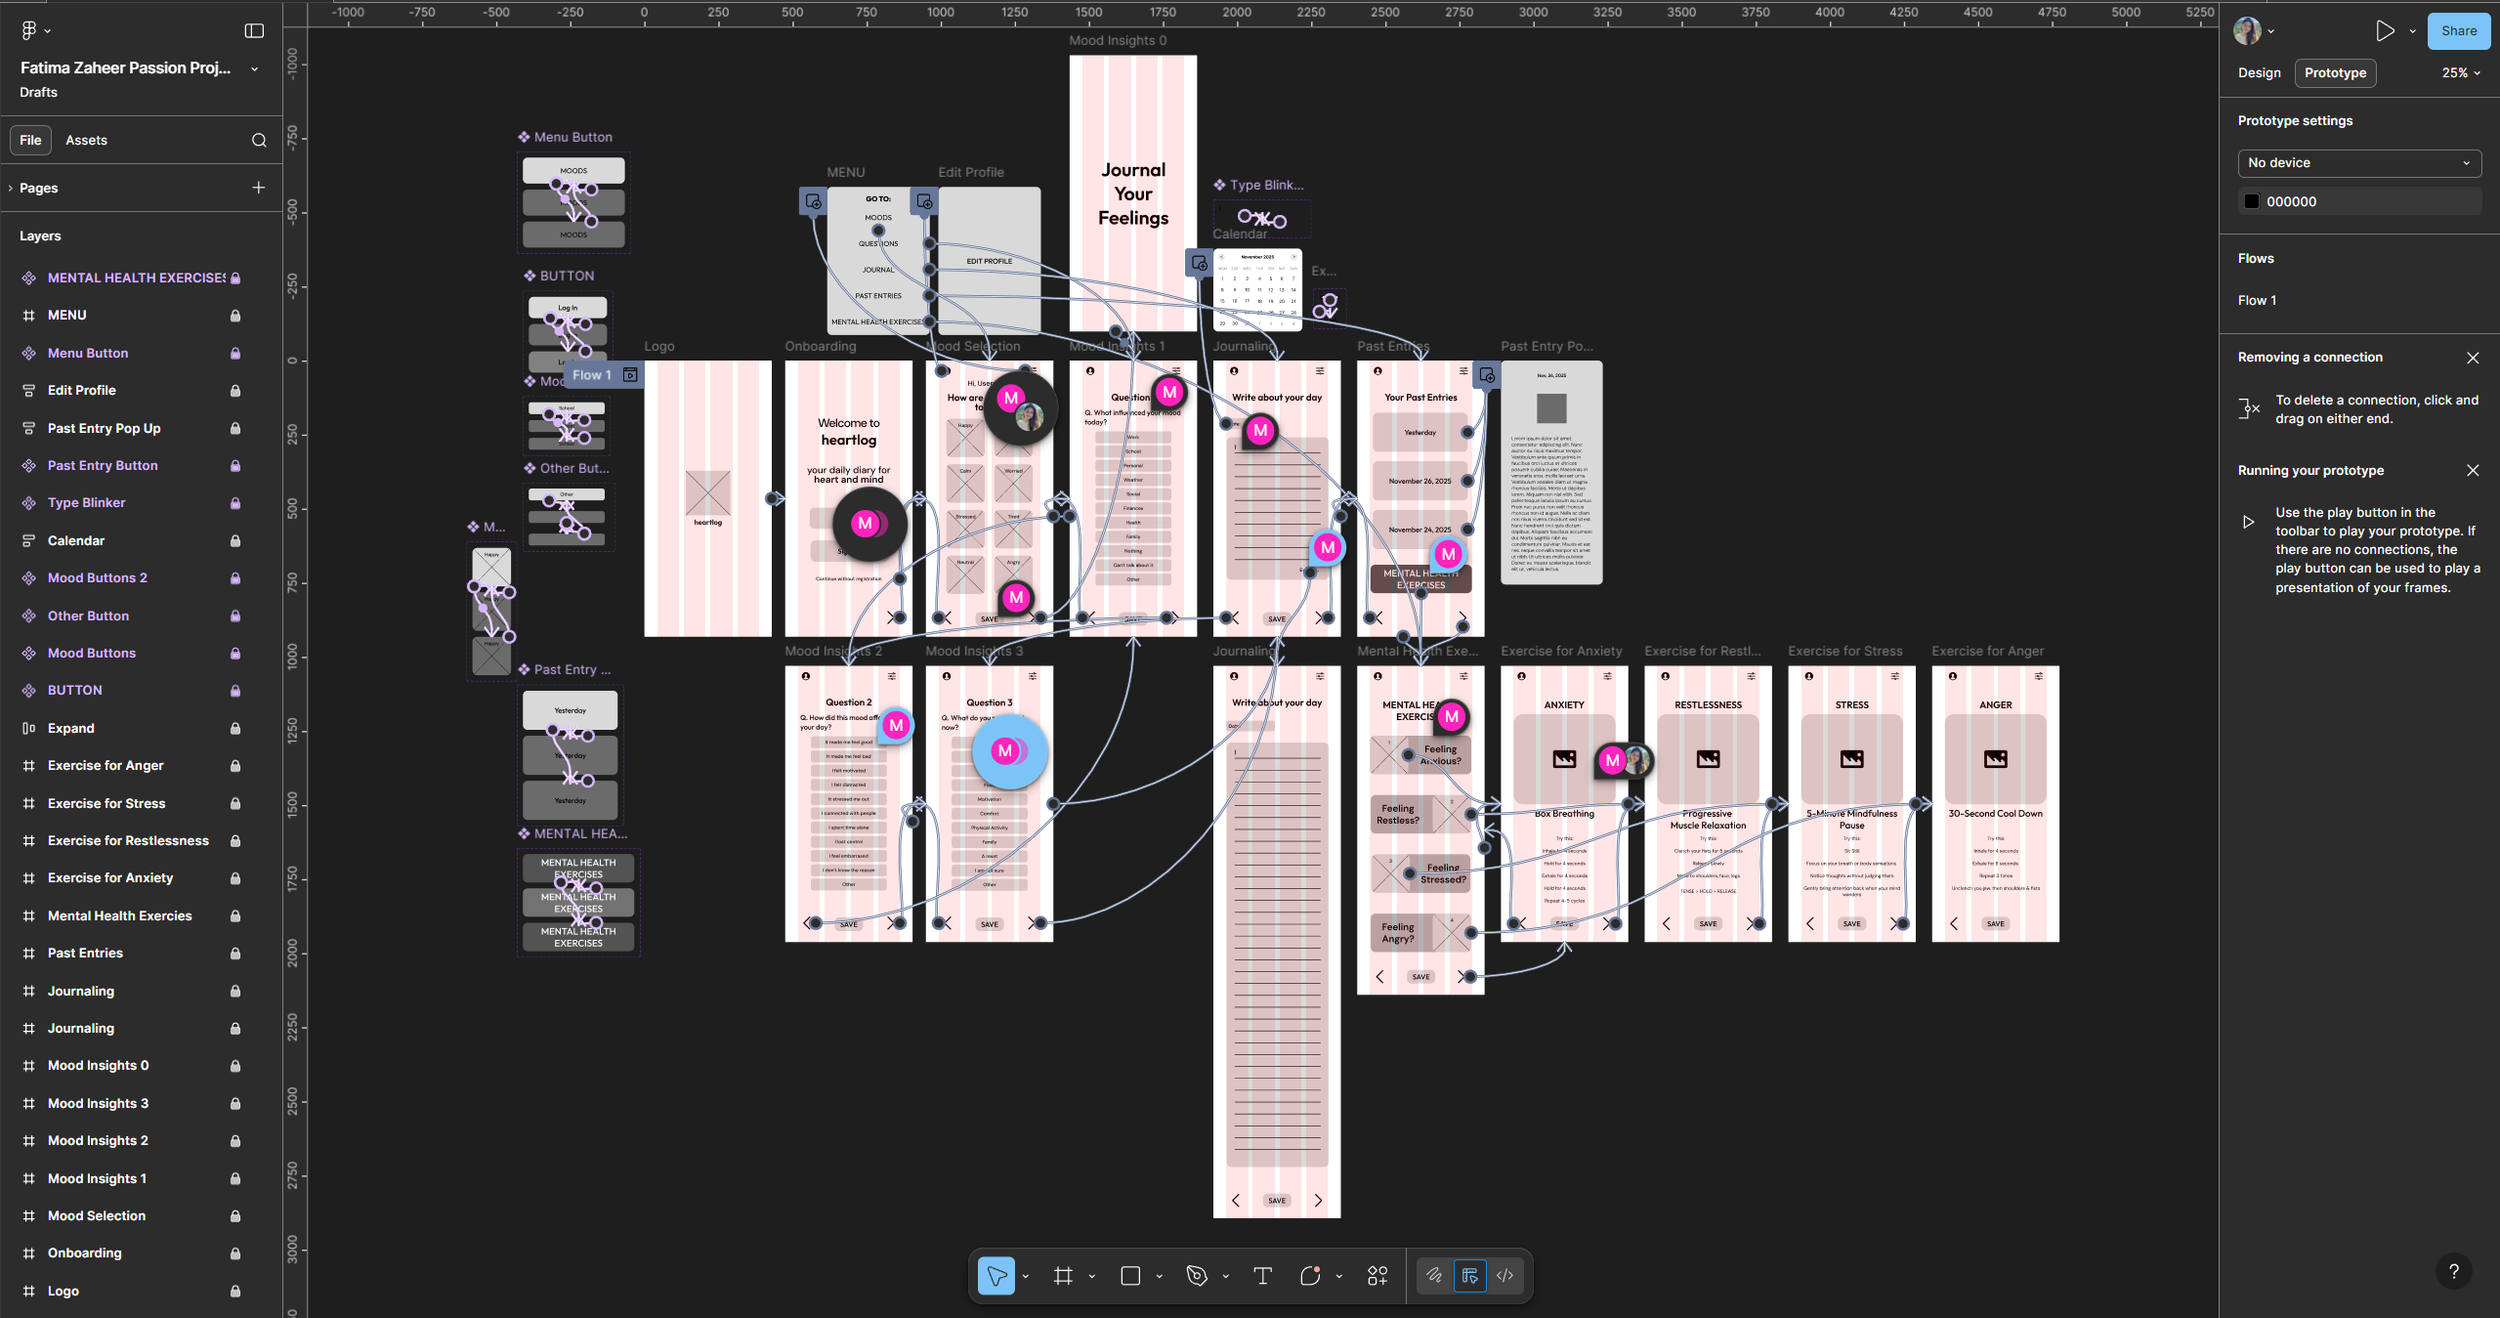The height and width of the screenshot is (1318, 2500).
Task: Select the Journaling layer above Mood Insights 0
Action: pyautogui.click(x=81, y=1028)
